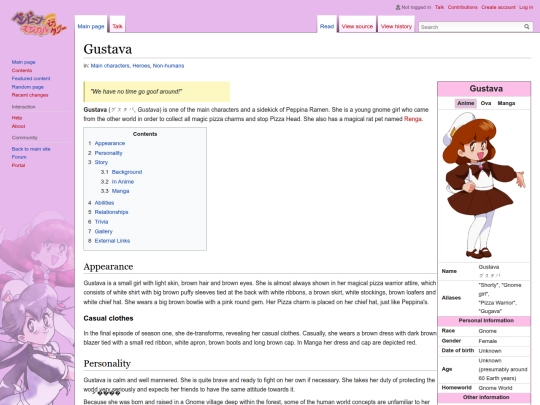Open the Log in link

pos(526,7)
